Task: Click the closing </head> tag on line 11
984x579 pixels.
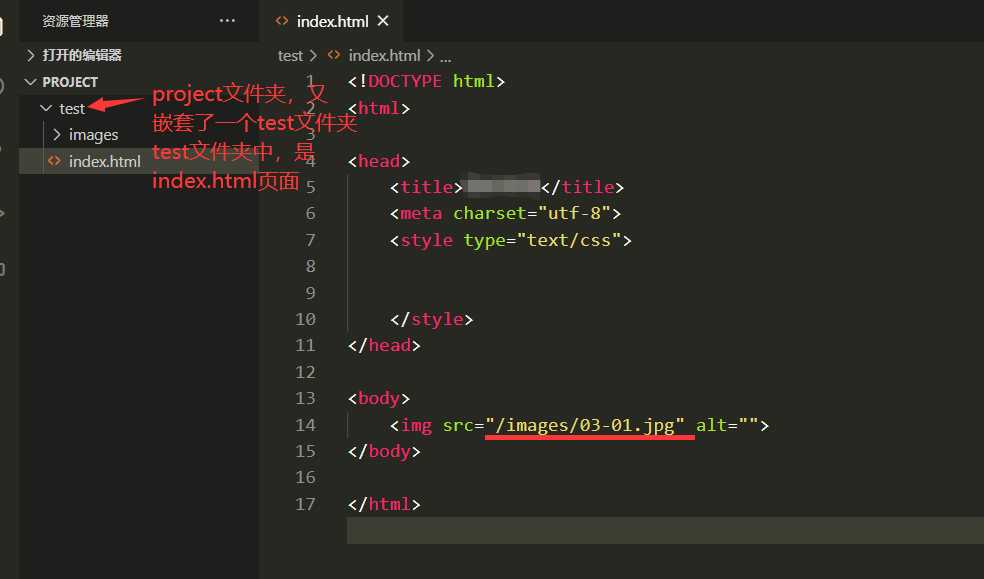Action: click(384, 345)
